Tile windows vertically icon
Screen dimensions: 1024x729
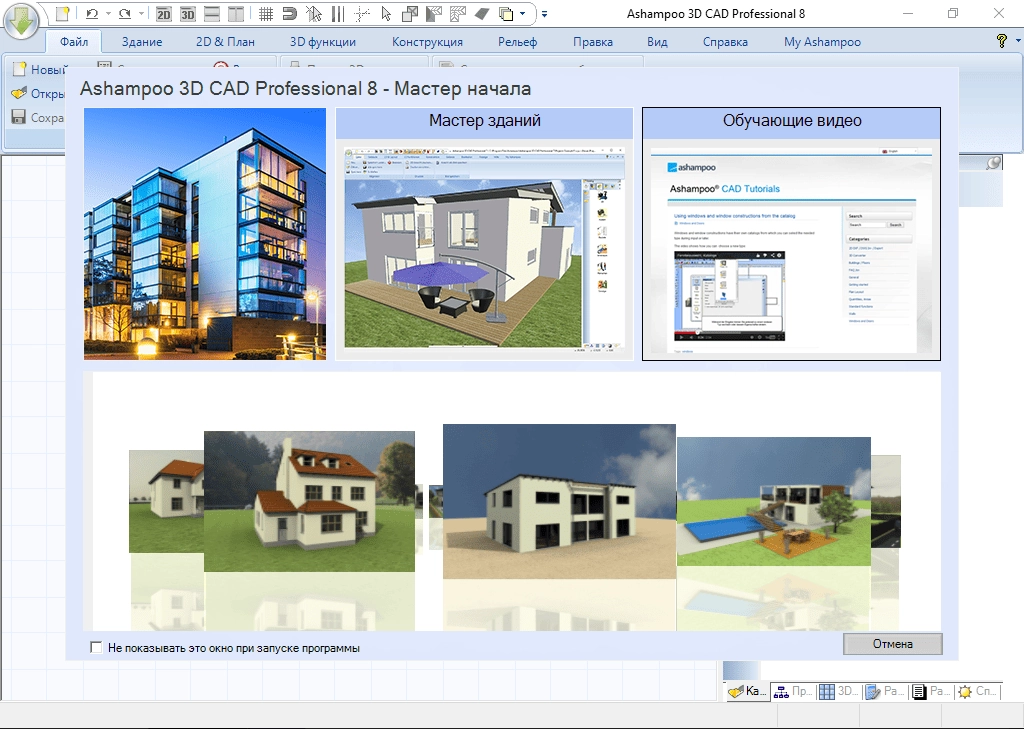point(236,13)
